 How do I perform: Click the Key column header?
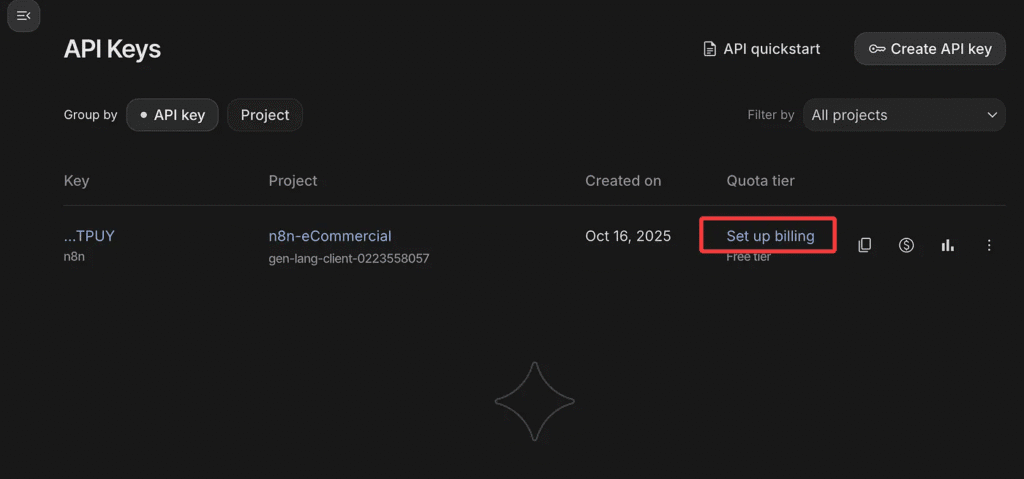[76, 181]
